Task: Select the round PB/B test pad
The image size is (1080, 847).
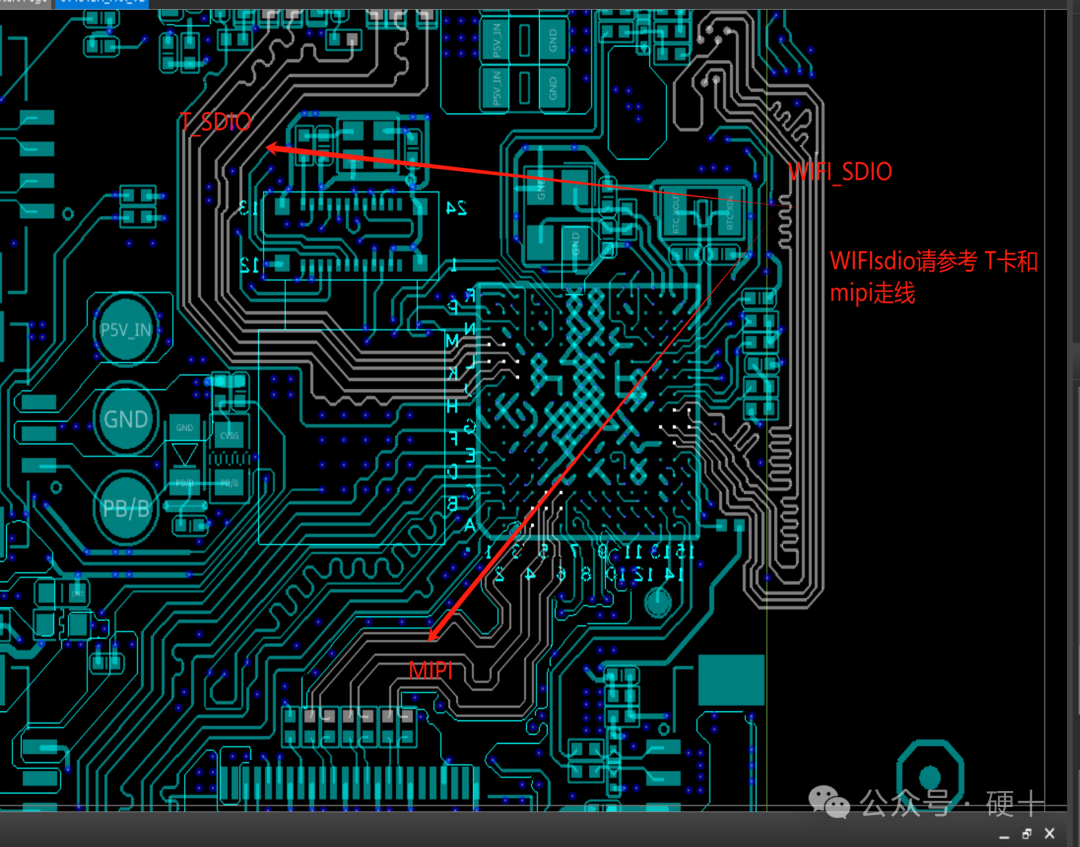Action: [x=125, y=508]
